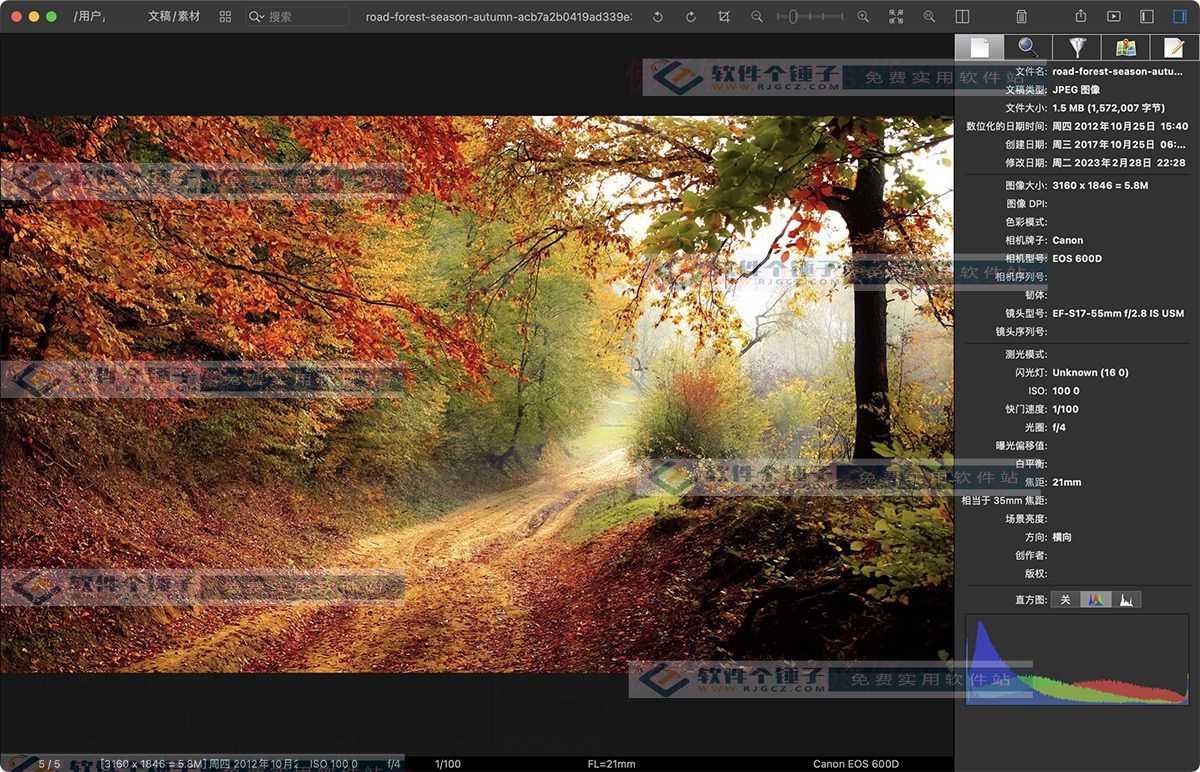
Task: Open the share menu
Action: pyautogui.click(x=1080, y=17)
